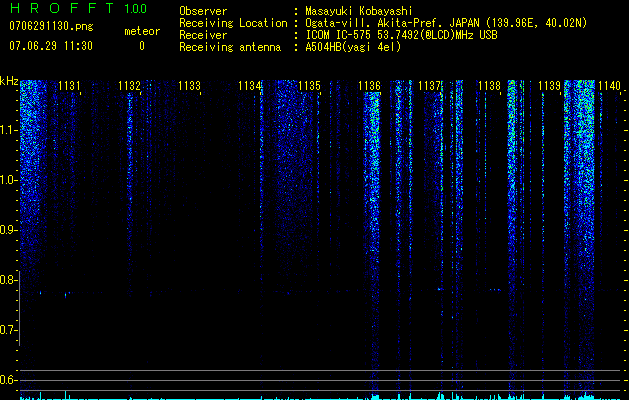Click the date and time 07.06.29 11:30
This screenshot has width=629, height=400.
[x=51, y=46]
